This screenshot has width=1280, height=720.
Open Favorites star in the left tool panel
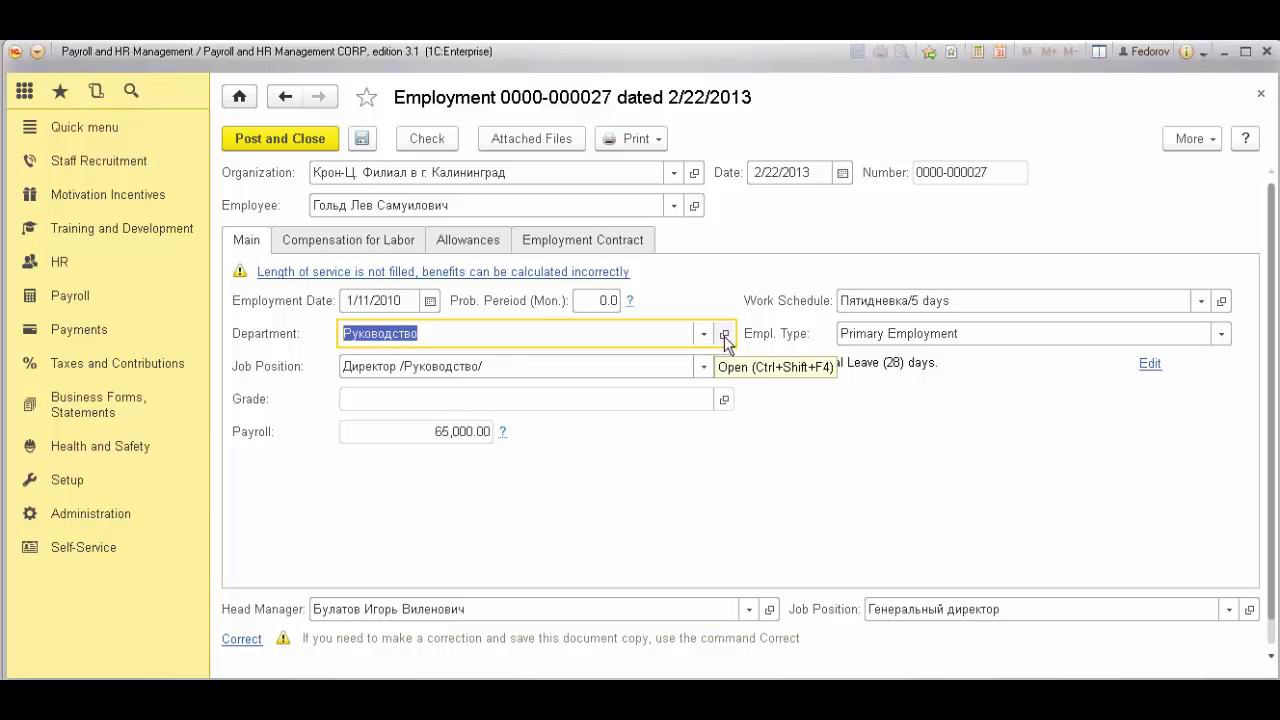click(60, 91)
